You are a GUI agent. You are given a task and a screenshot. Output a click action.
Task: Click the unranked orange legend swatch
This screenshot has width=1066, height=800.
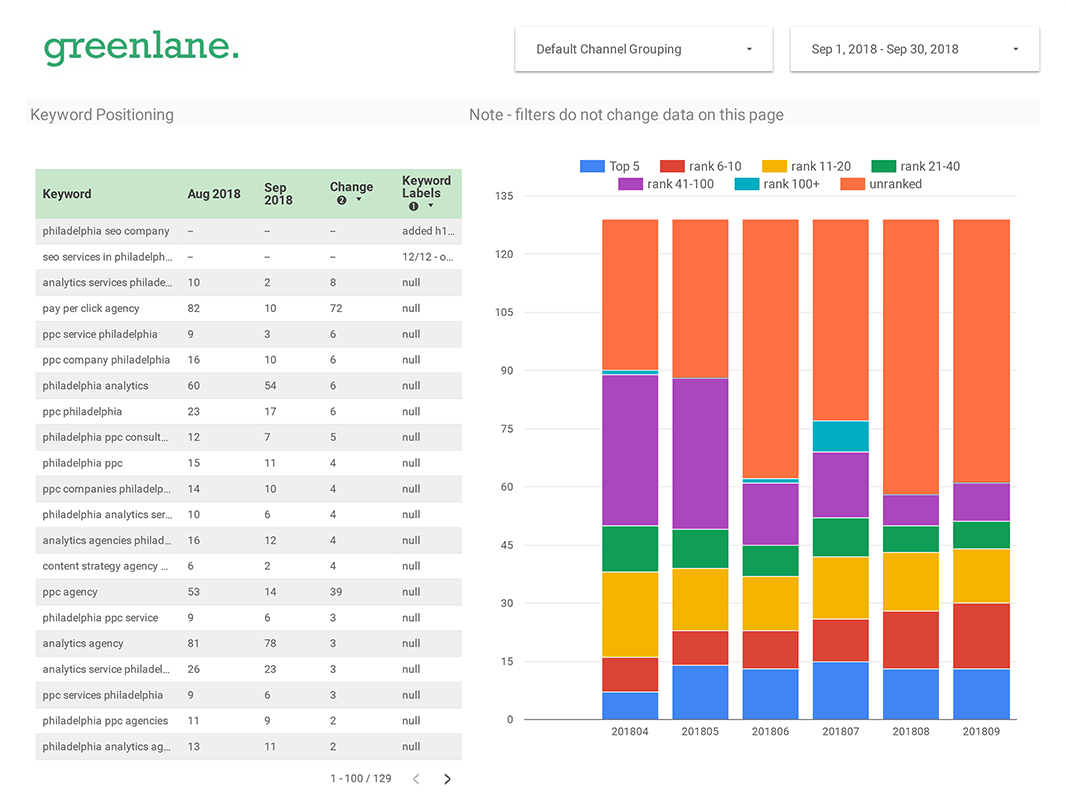852,184
